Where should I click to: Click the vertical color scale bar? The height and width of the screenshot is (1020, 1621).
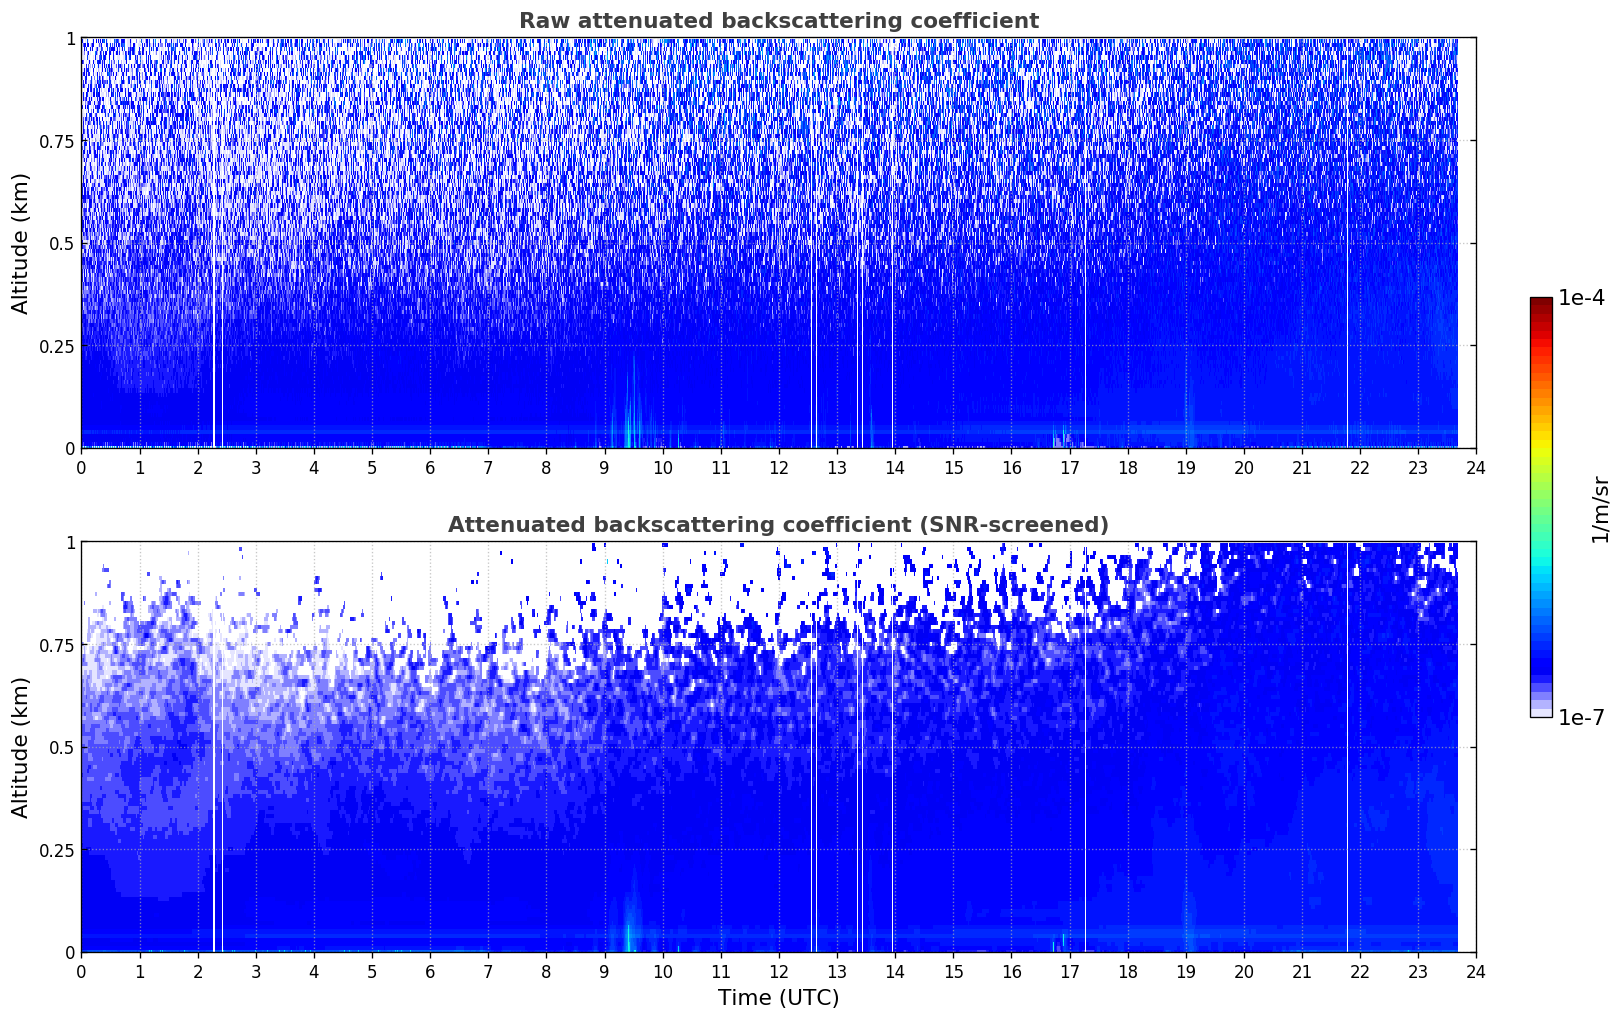(x=1541, y=507)
